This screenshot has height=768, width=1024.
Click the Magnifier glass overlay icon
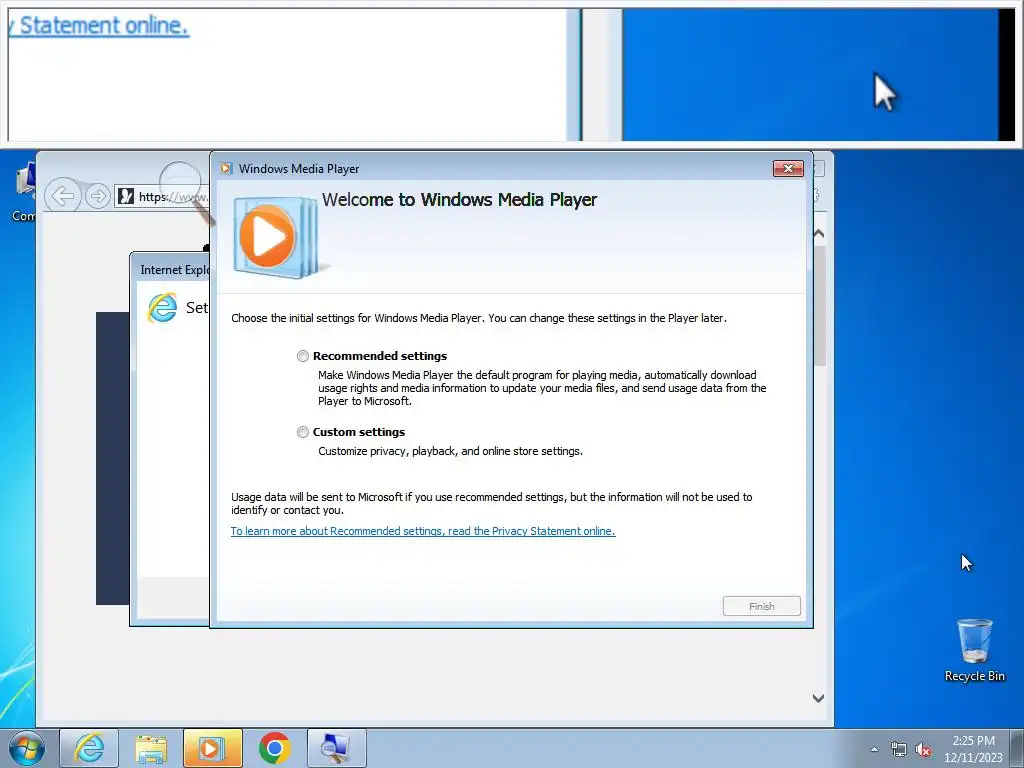coord(186,191)
